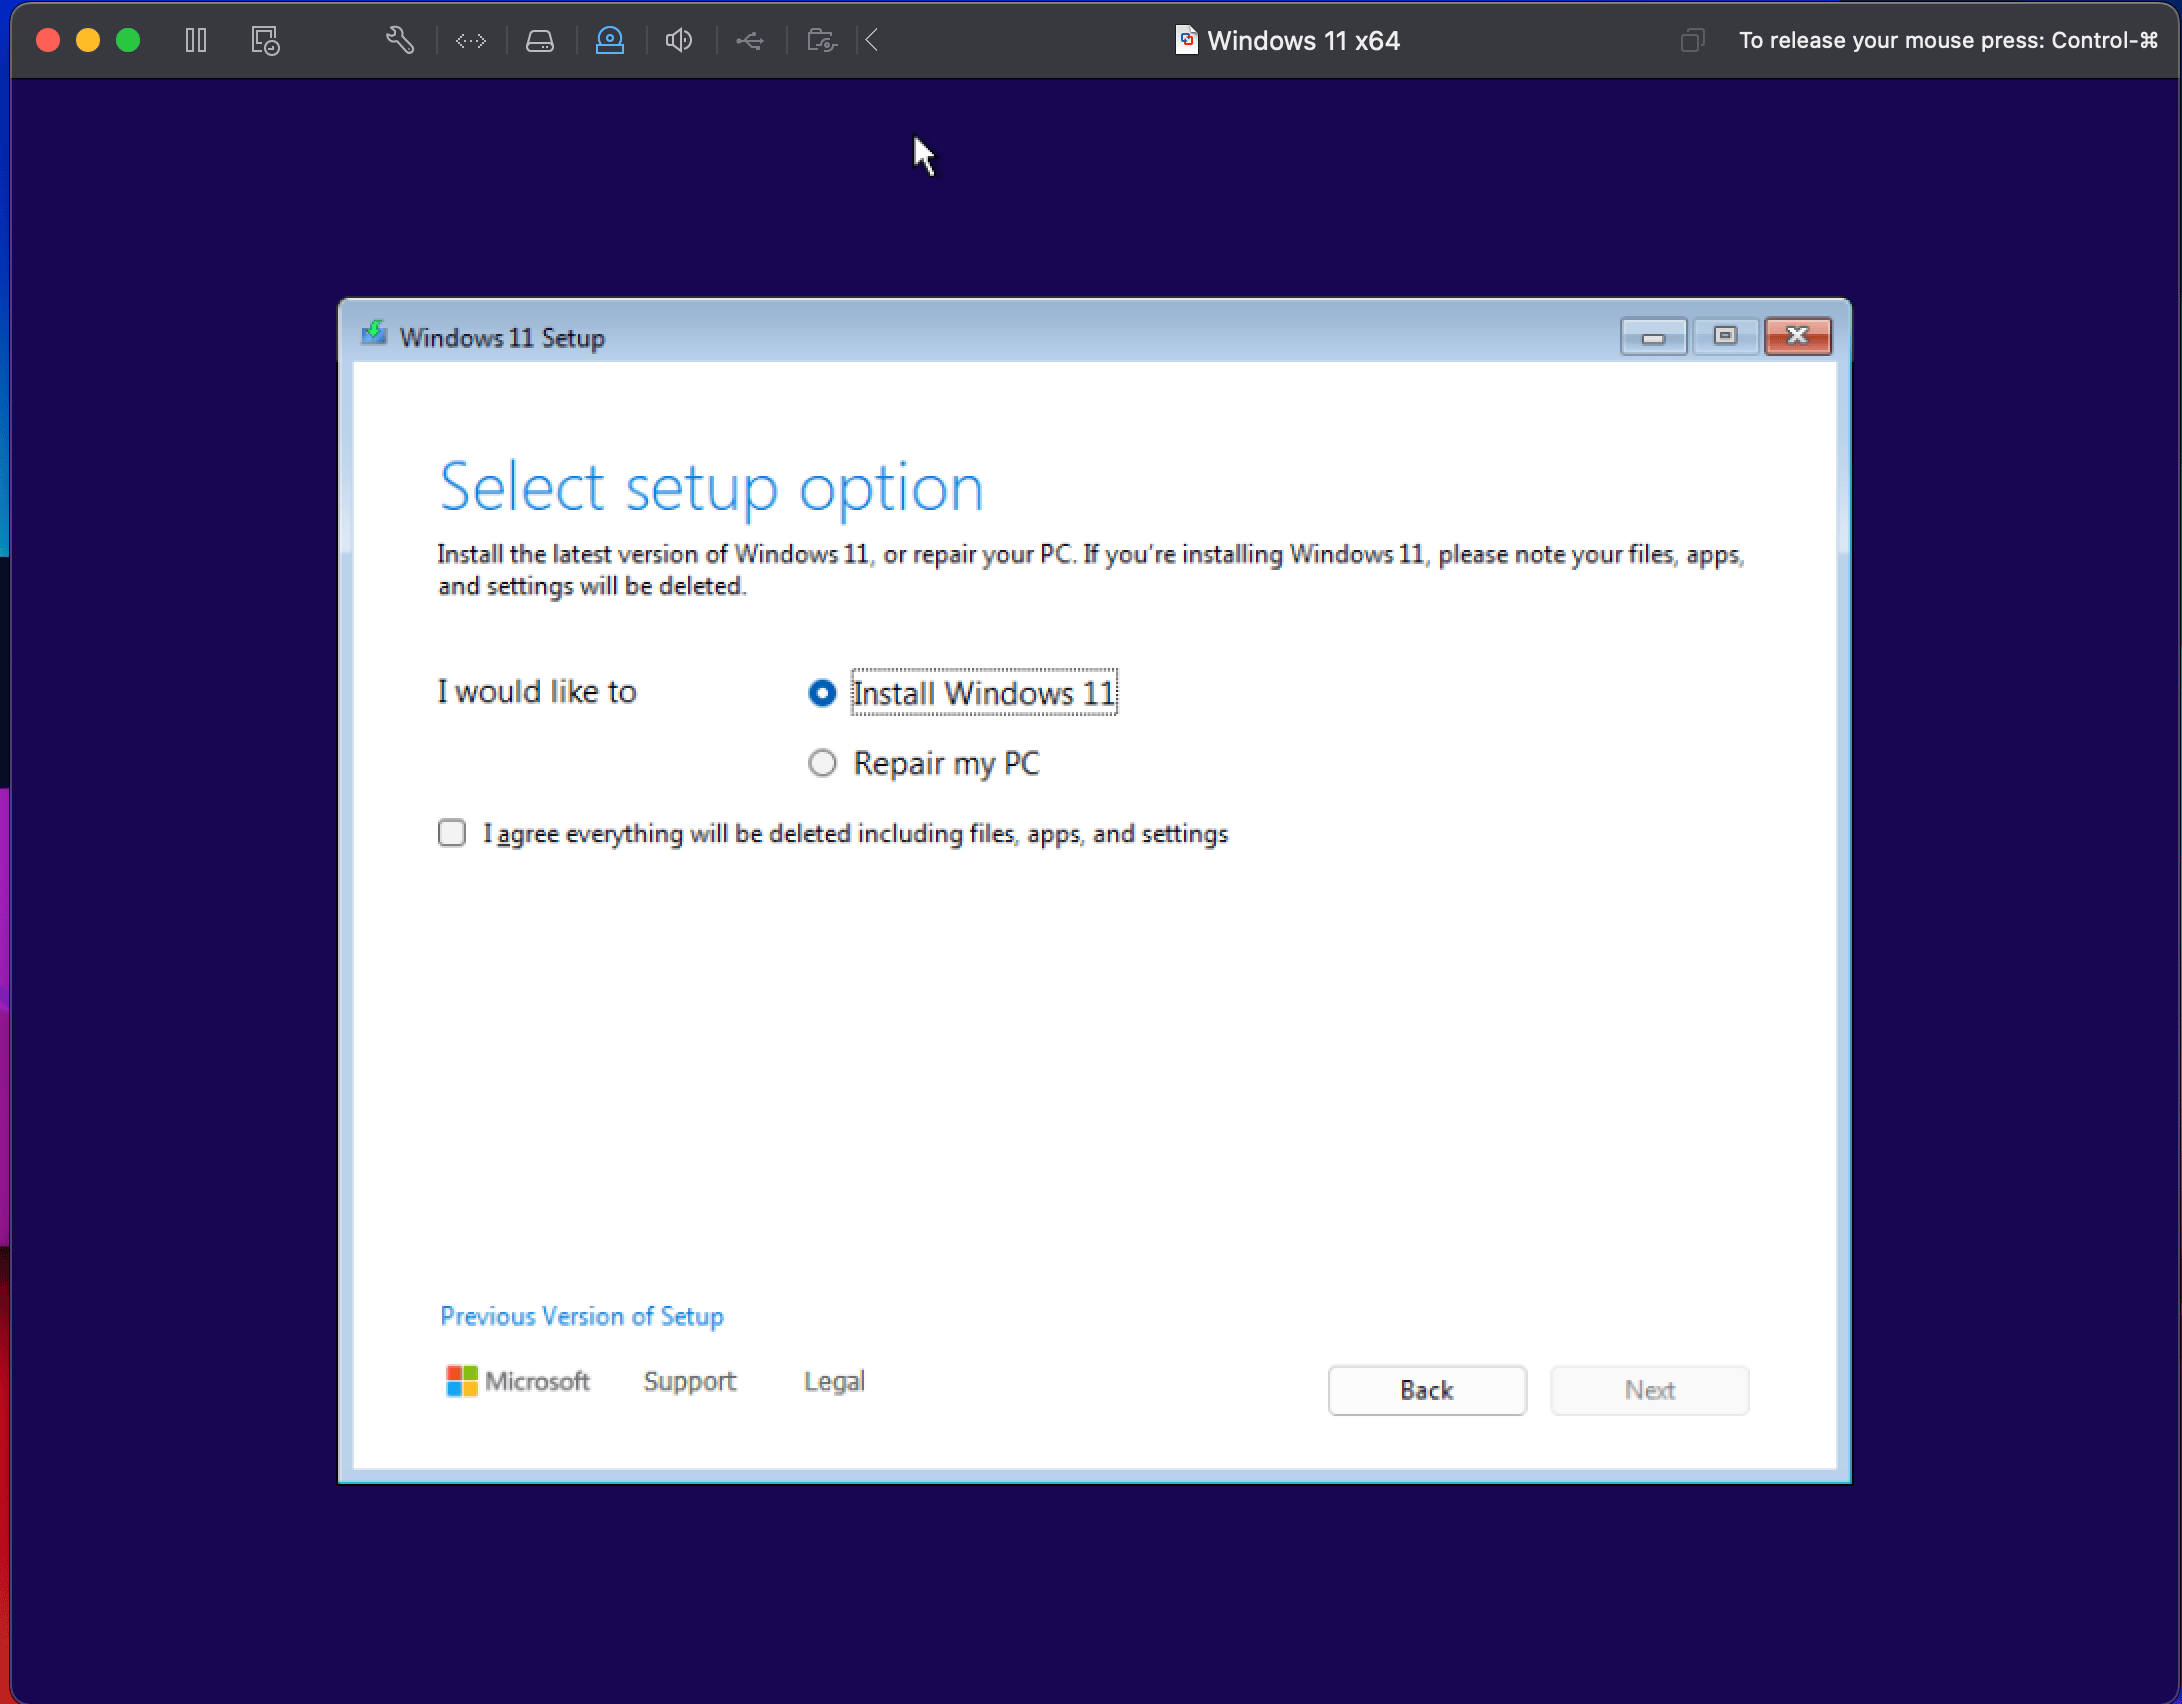This screenshot has width=2182, height=1704.
Task: Click the hard disk device icon
Action: (540, 40)
